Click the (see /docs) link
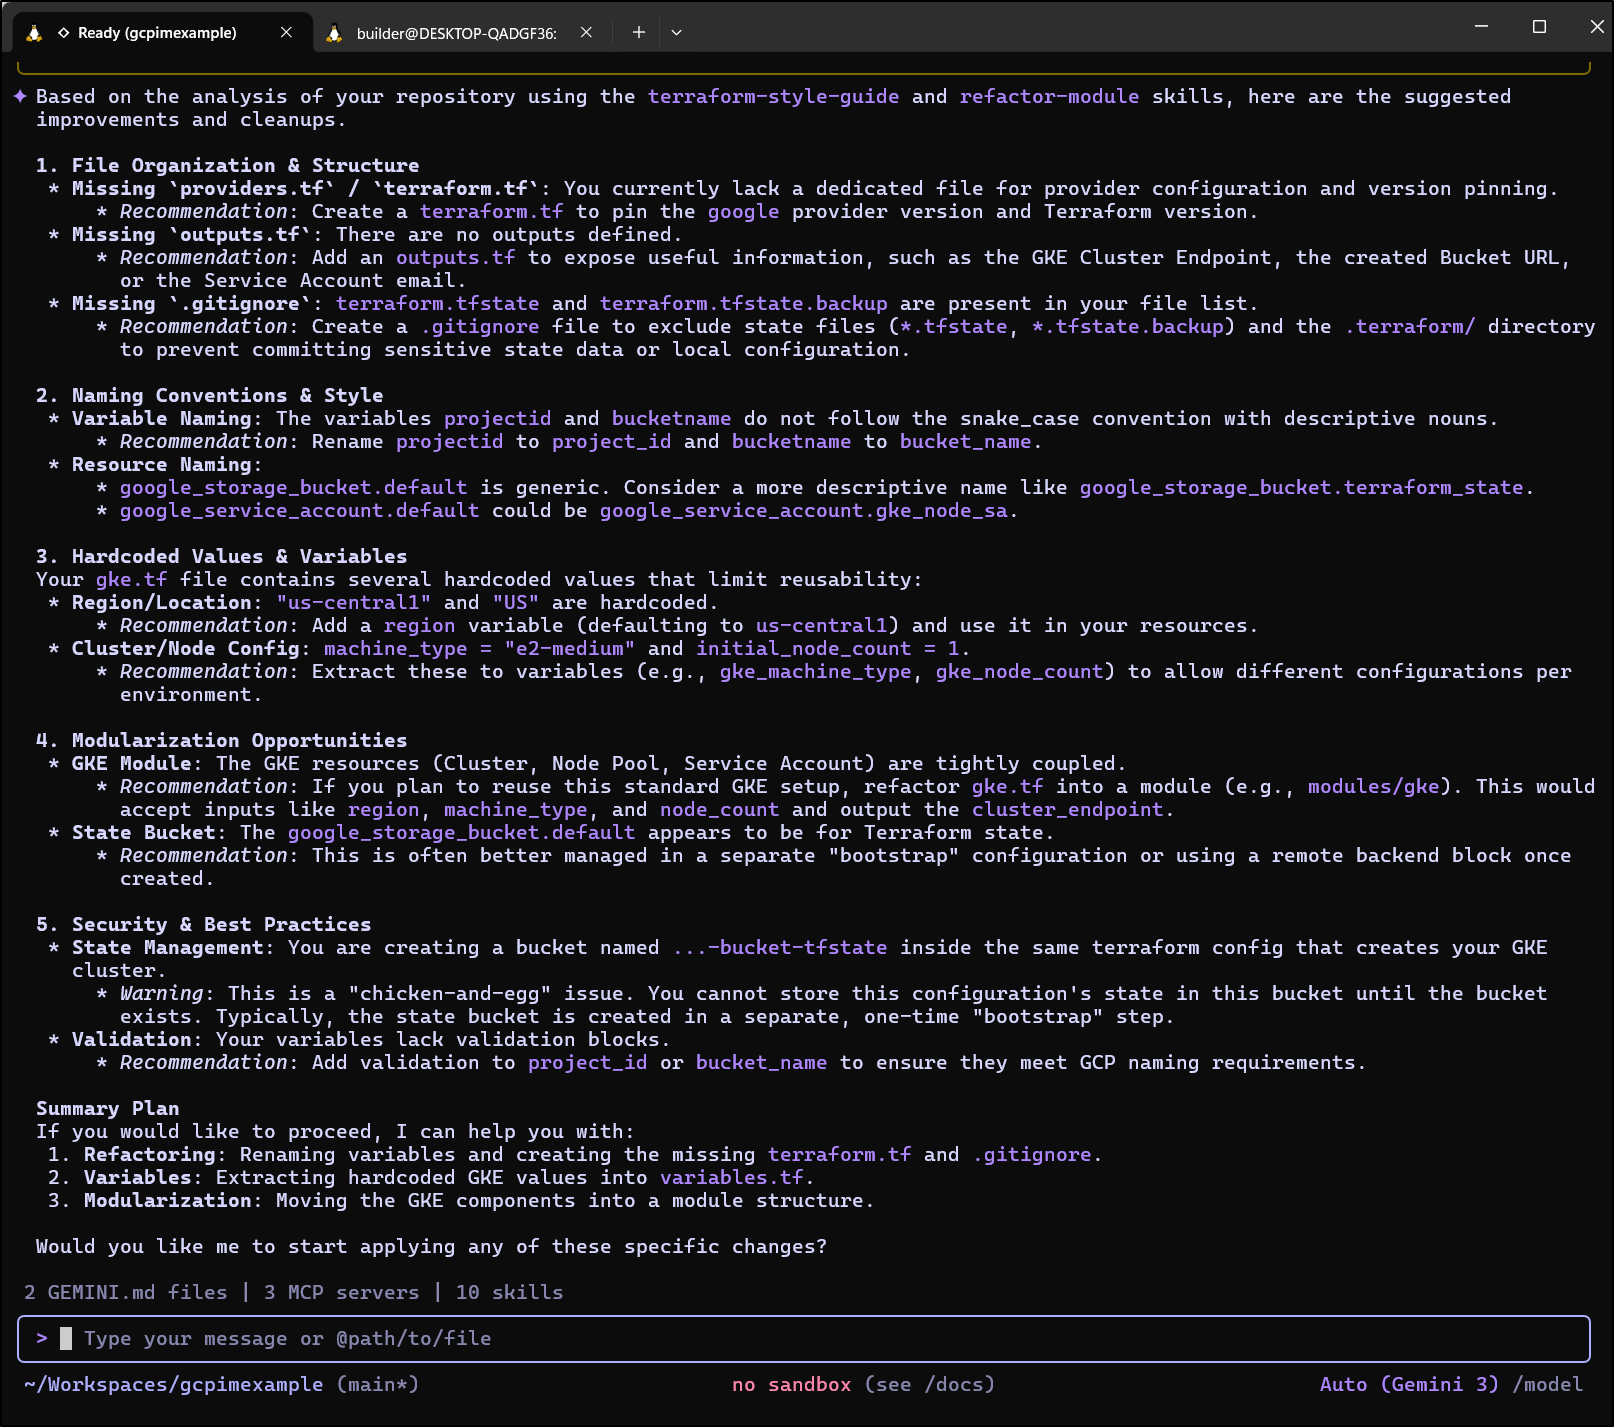The image size is (1614, 1427). (931, 1384)
